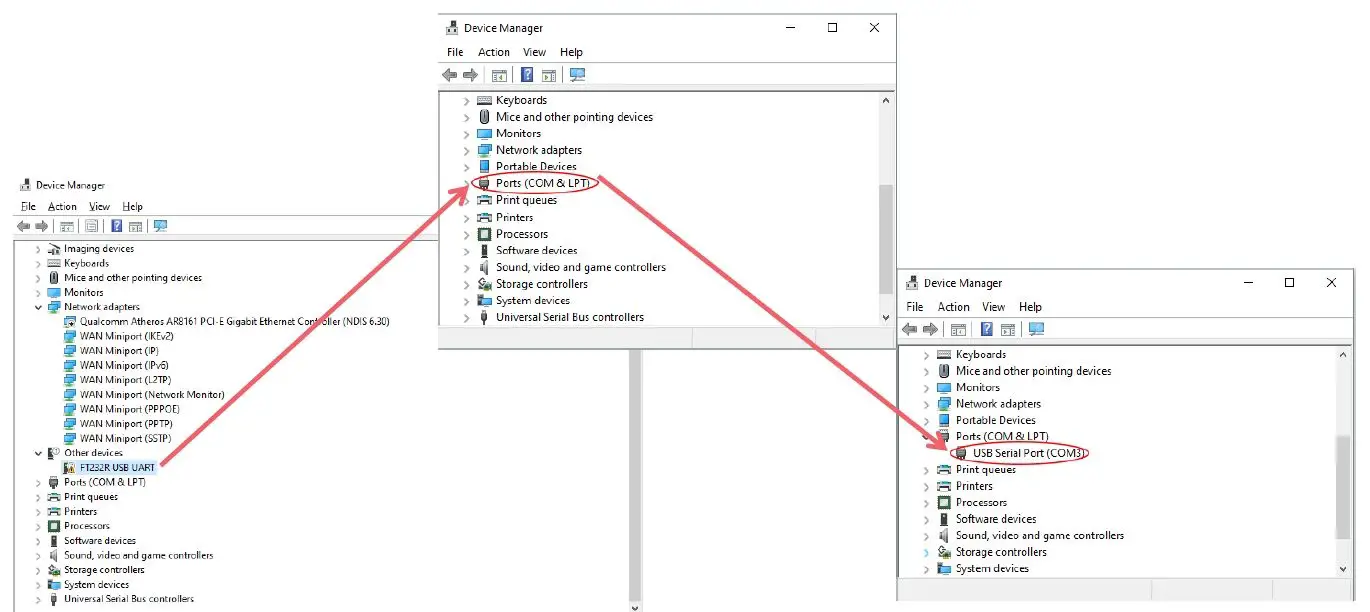Viewport: 1370px width, 612px height.
Task: Open View menu in right Device Manager
Action: (993, 307)
